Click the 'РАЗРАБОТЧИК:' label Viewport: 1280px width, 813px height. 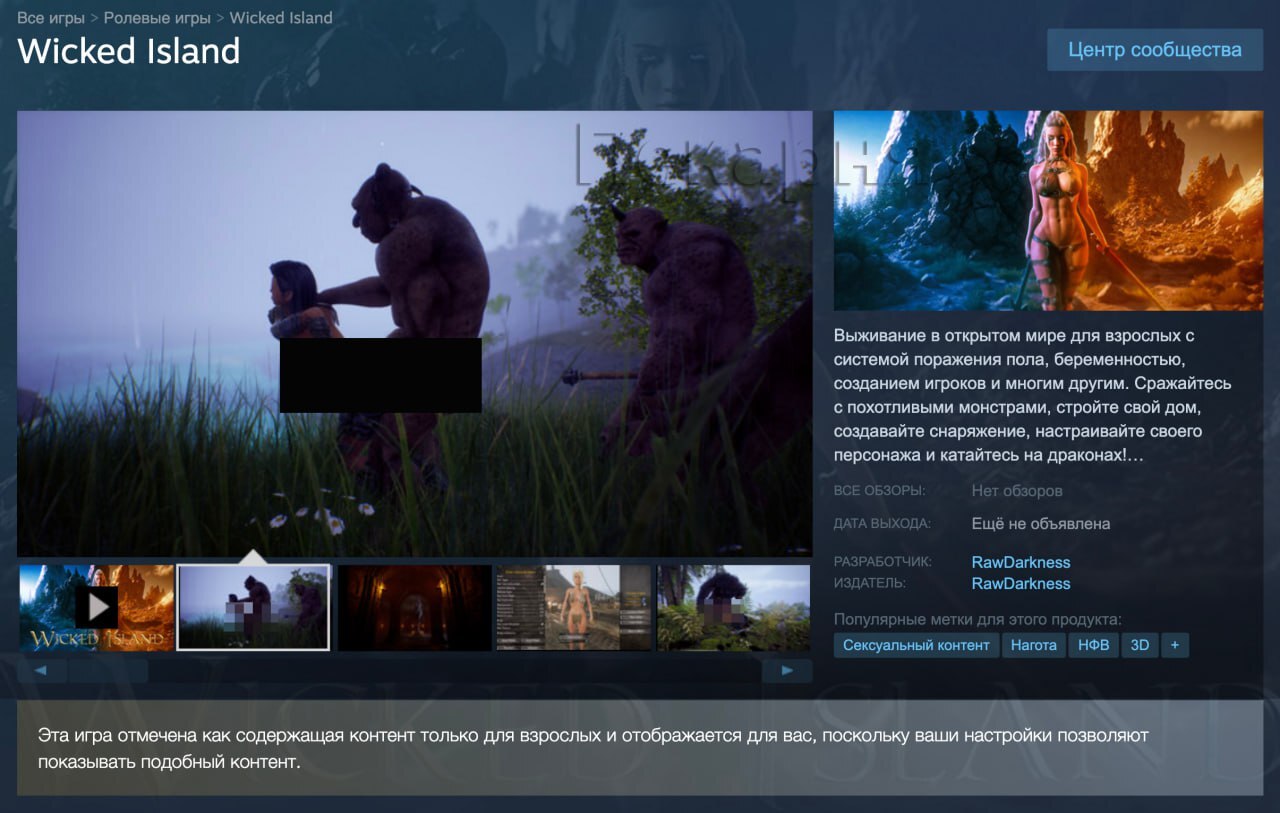coord(883,562)
